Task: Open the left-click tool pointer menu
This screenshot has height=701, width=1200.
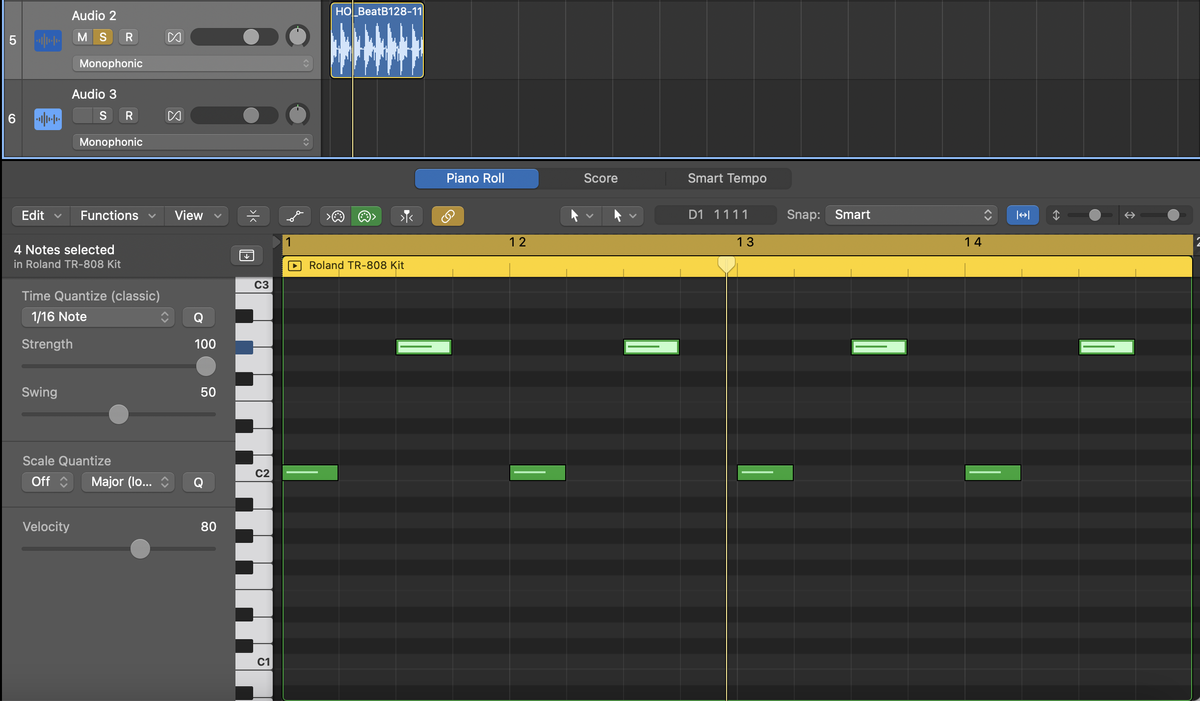Action: tap(581, 215)
